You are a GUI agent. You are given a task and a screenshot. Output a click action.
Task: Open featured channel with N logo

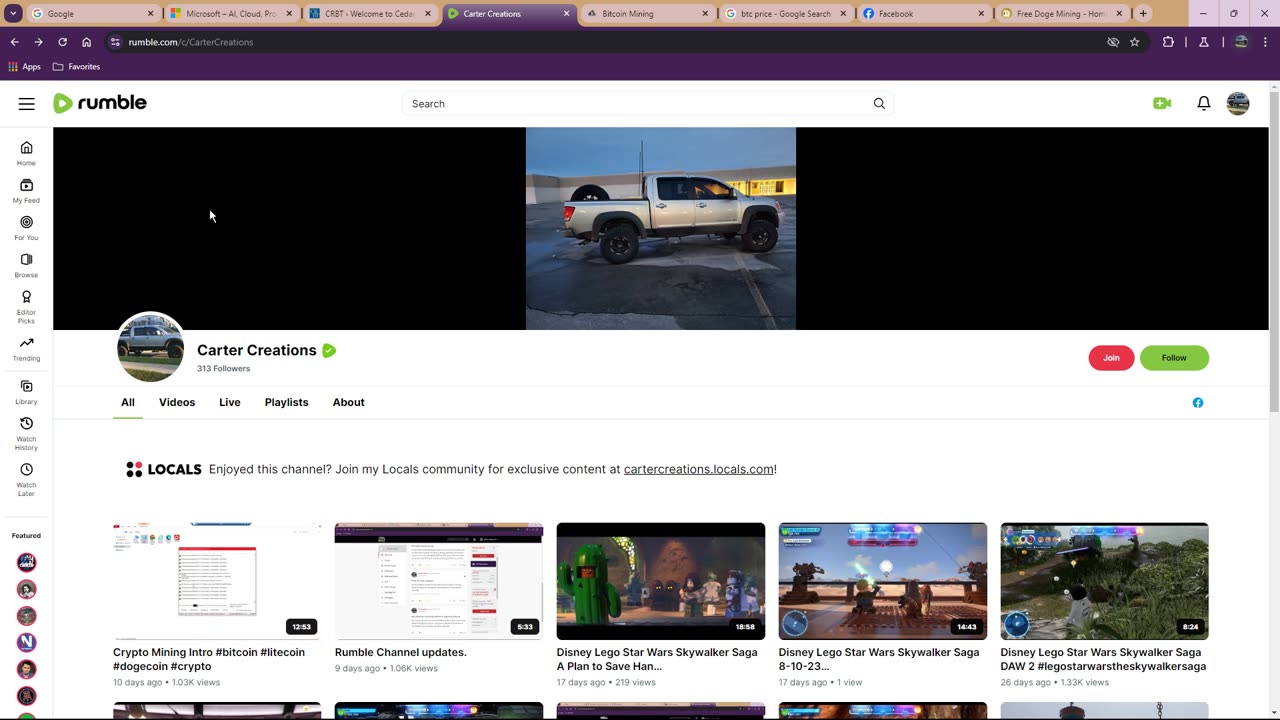(26, 642)
